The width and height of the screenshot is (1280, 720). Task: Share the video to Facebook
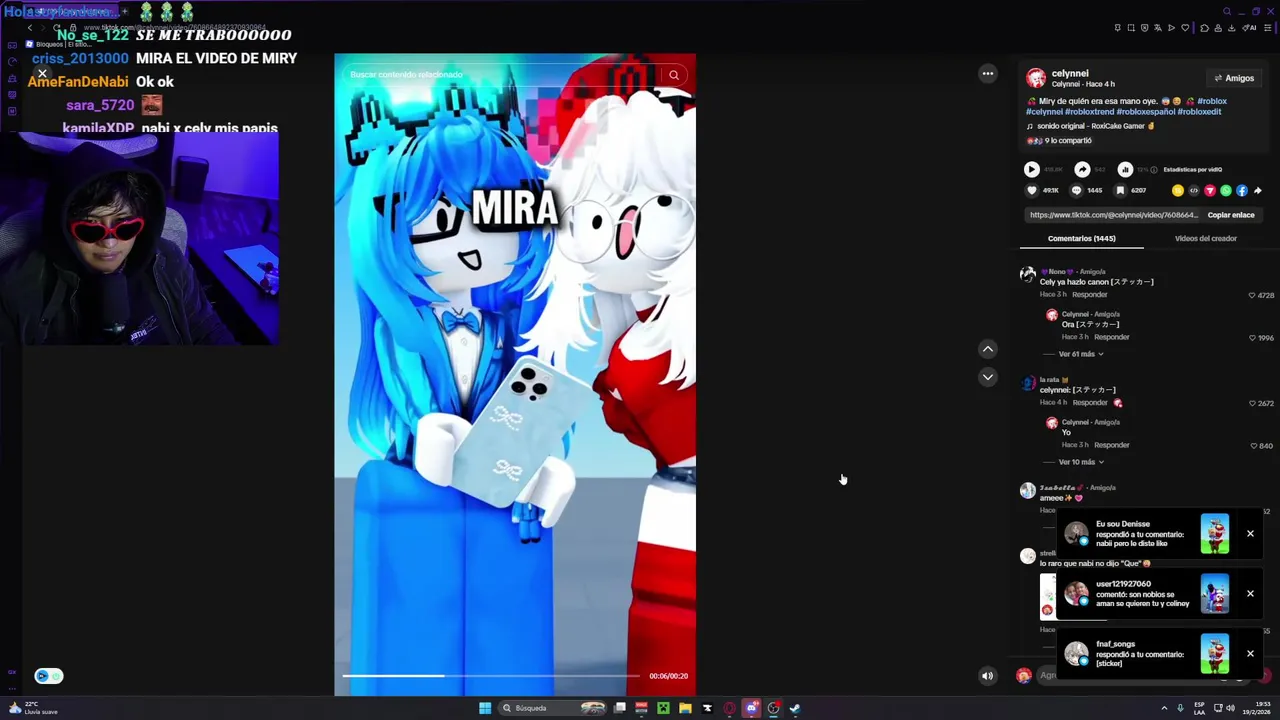1242,191
